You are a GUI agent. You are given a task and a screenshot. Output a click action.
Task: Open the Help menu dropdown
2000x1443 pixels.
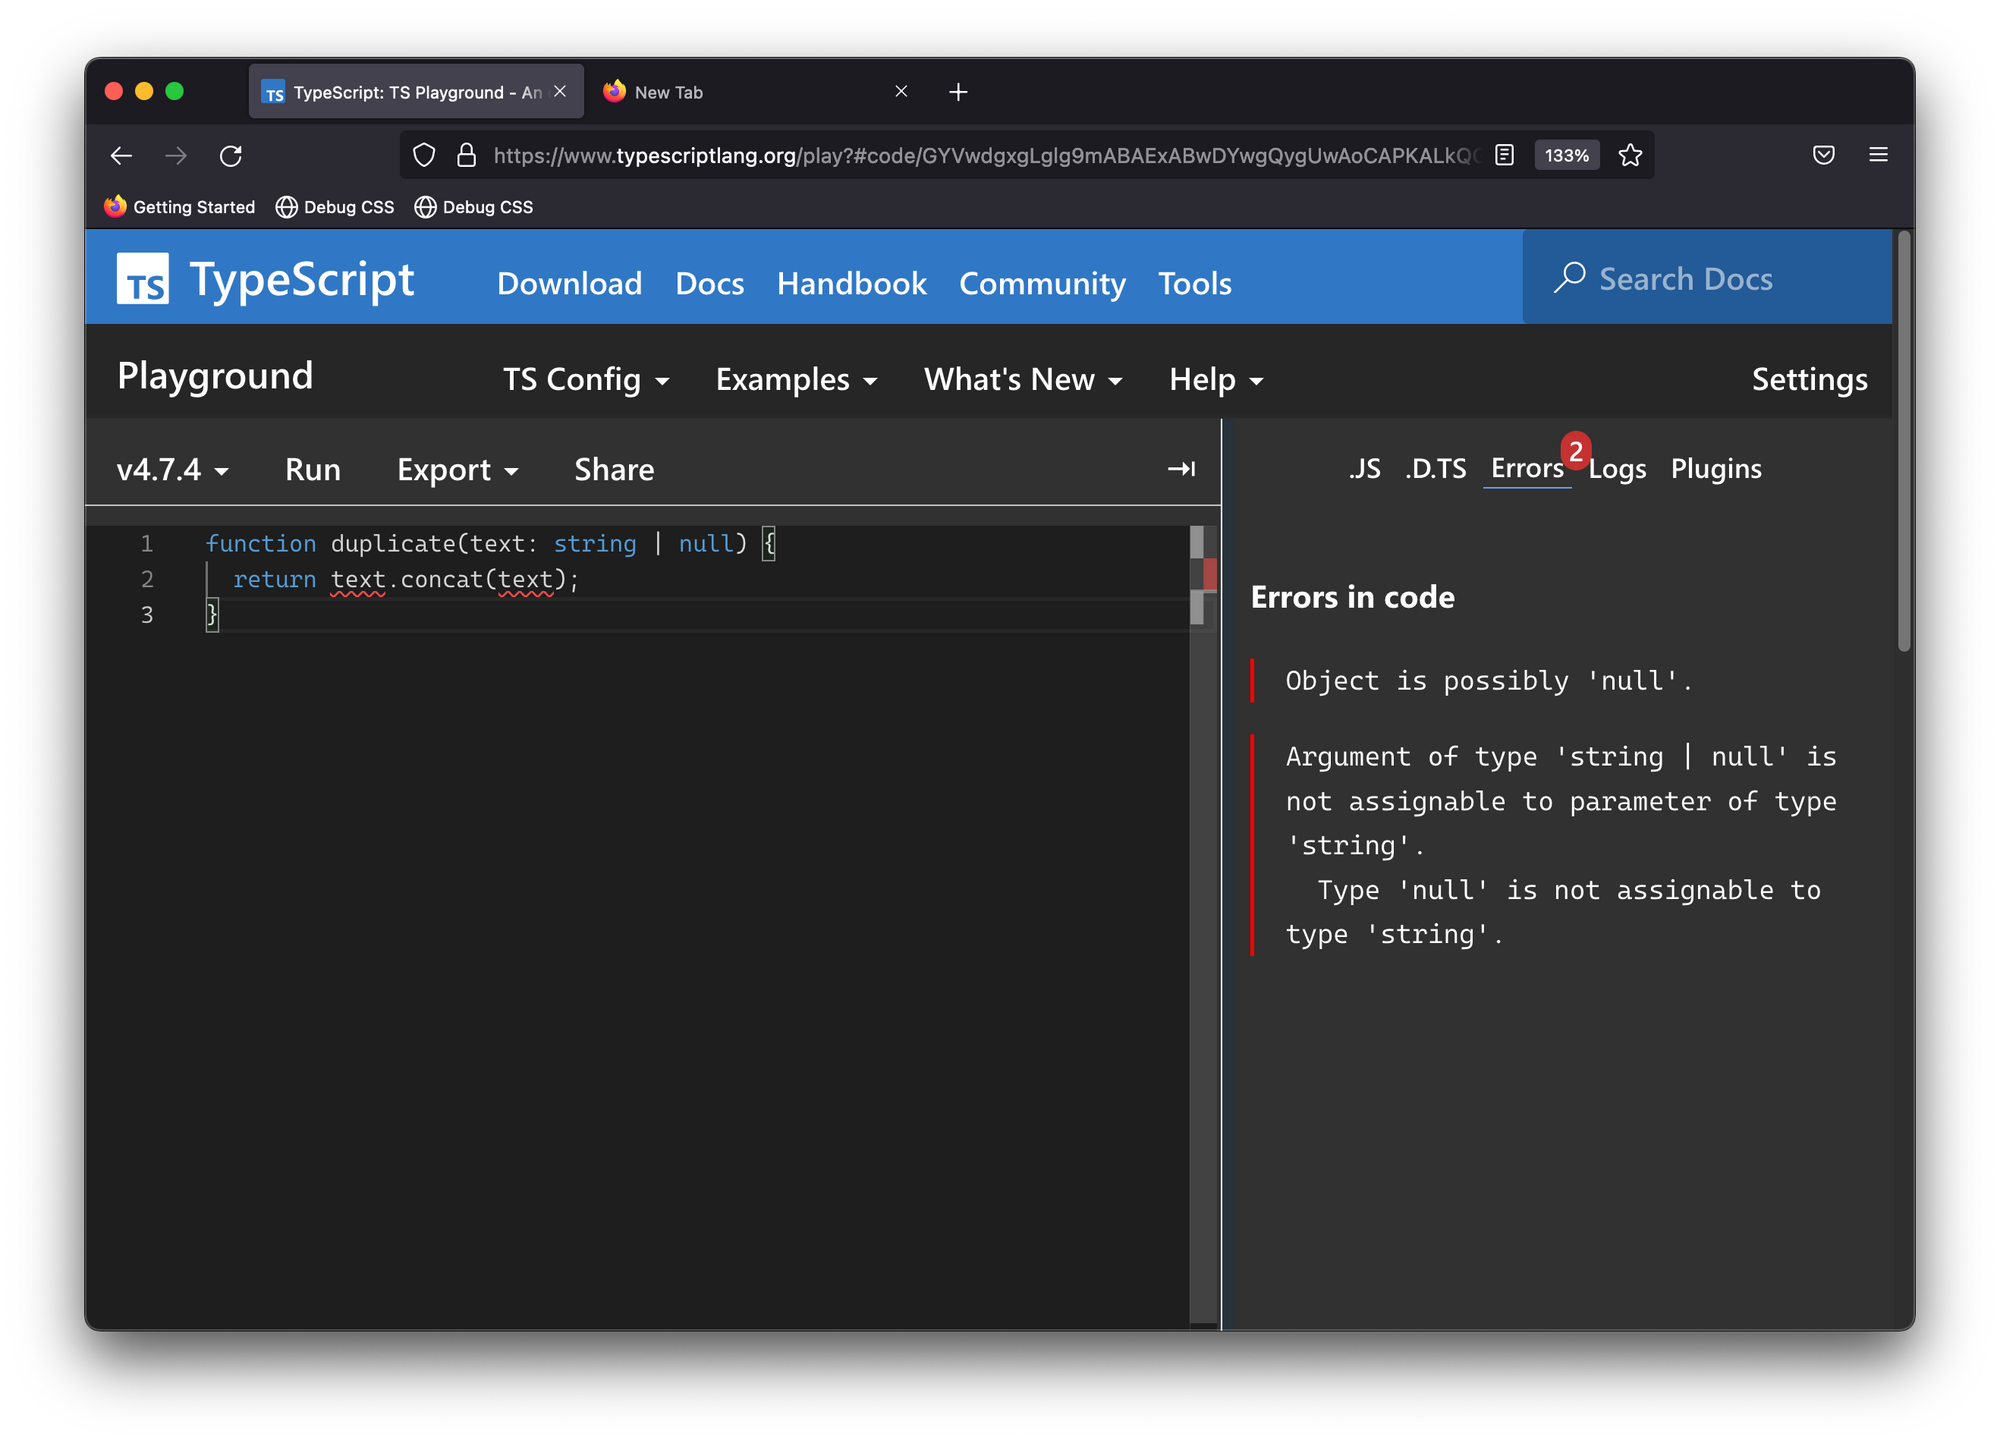[x=1216, y=377]
